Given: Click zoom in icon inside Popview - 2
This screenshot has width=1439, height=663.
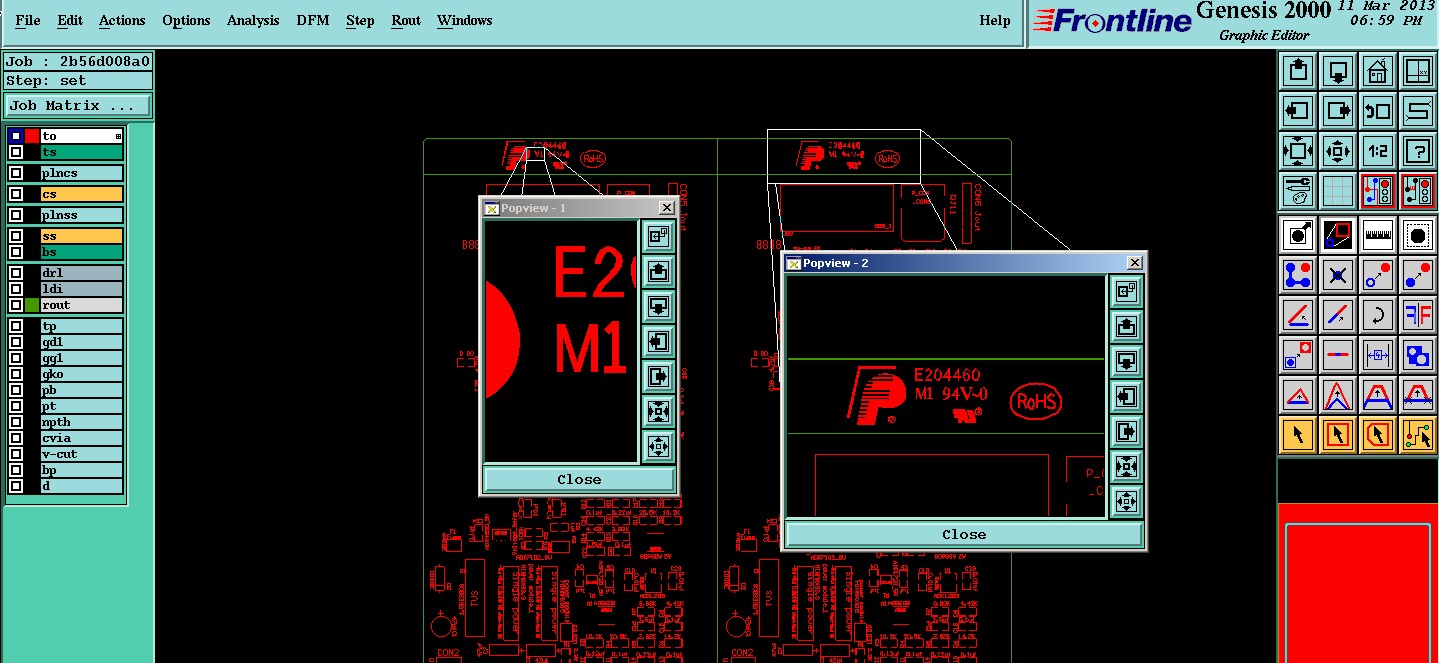Looking at the screenshot, I should pyautogui.click(x=1127, y=466).
